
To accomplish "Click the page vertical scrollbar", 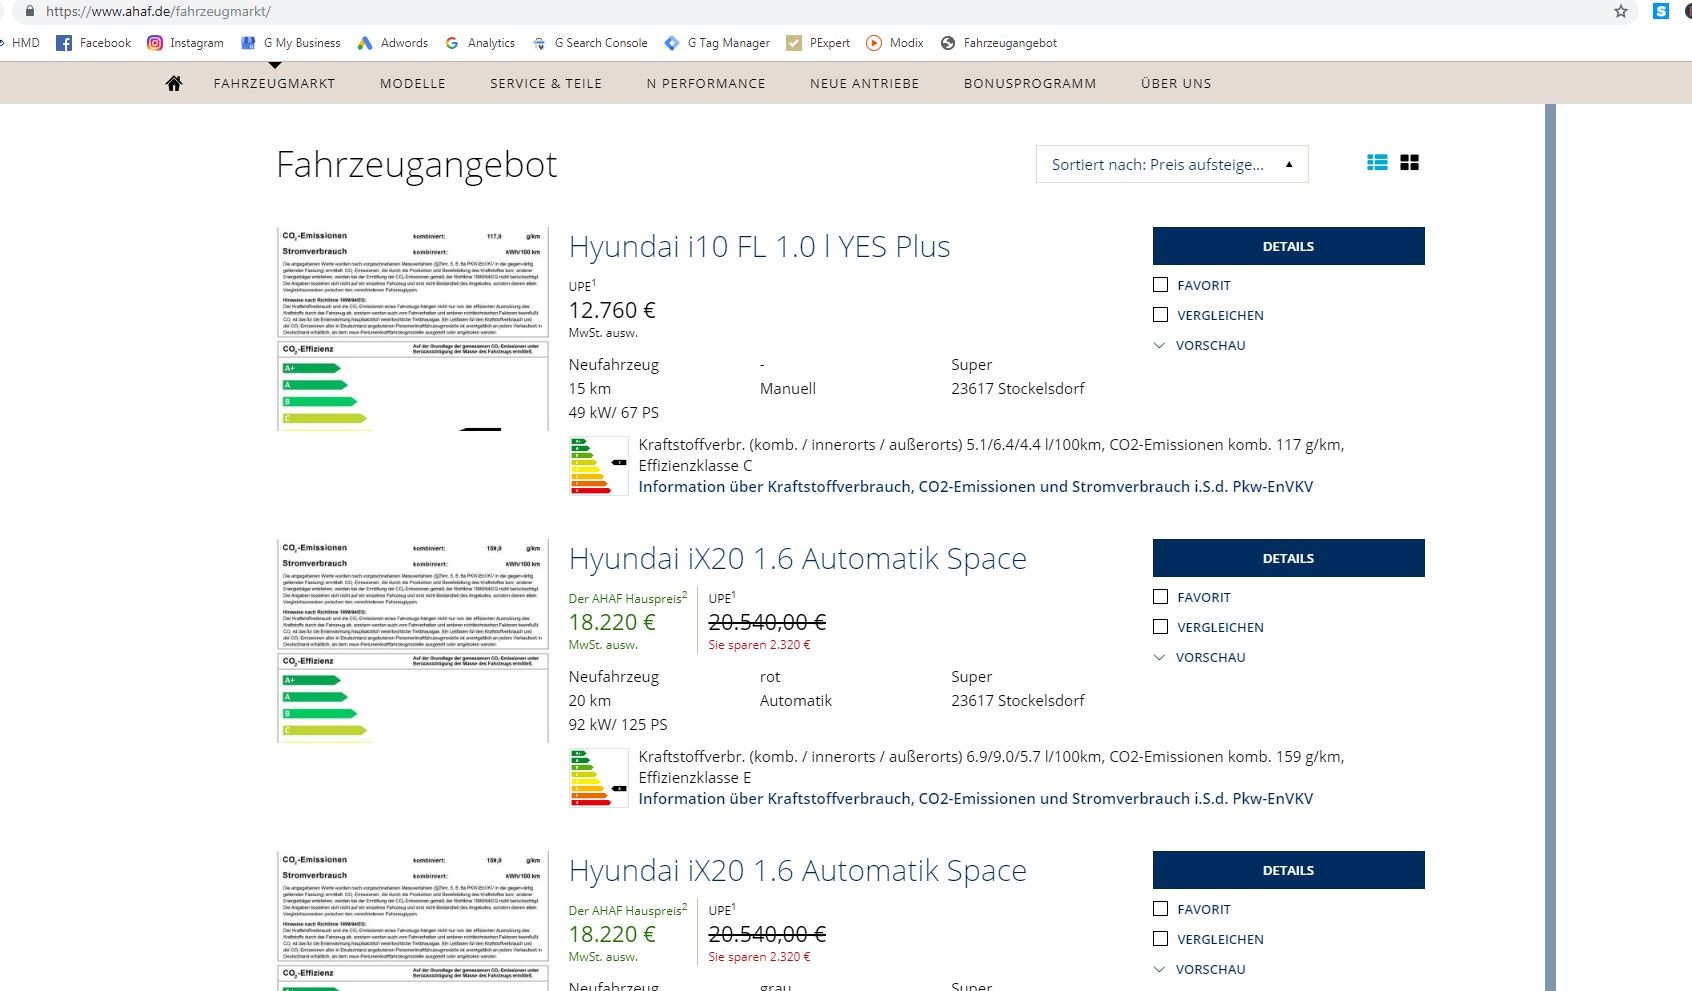I will tap(1550, 547).
